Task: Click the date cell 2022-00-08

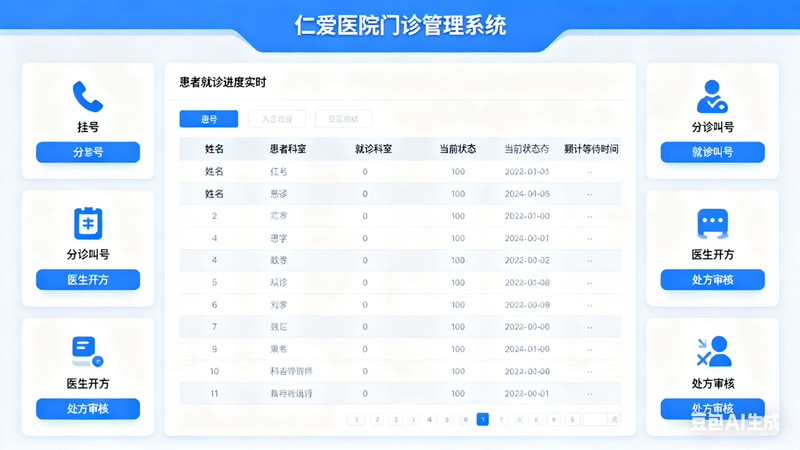Action: coord(527,283)
